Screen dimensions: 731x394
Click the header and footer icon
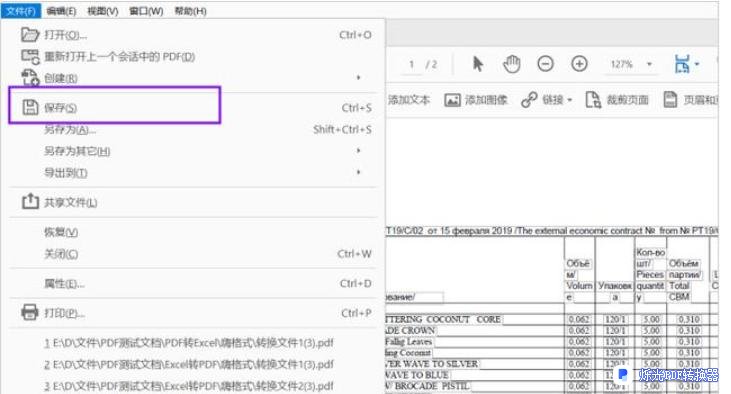point(670,100)
